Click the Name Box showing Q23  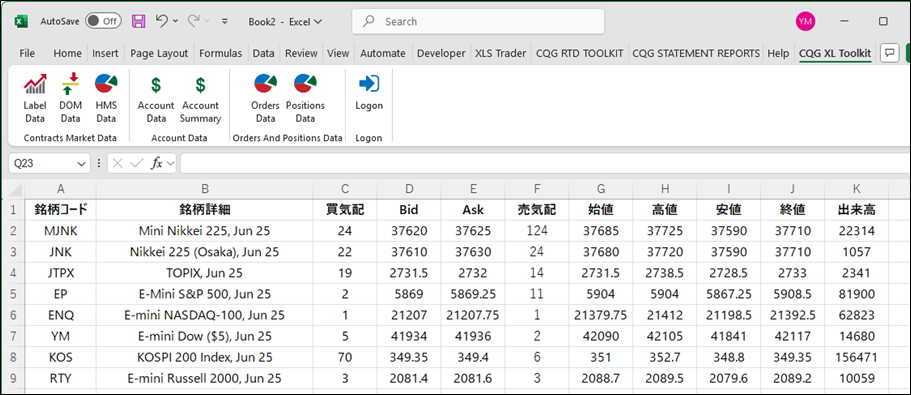click(42, 163)
